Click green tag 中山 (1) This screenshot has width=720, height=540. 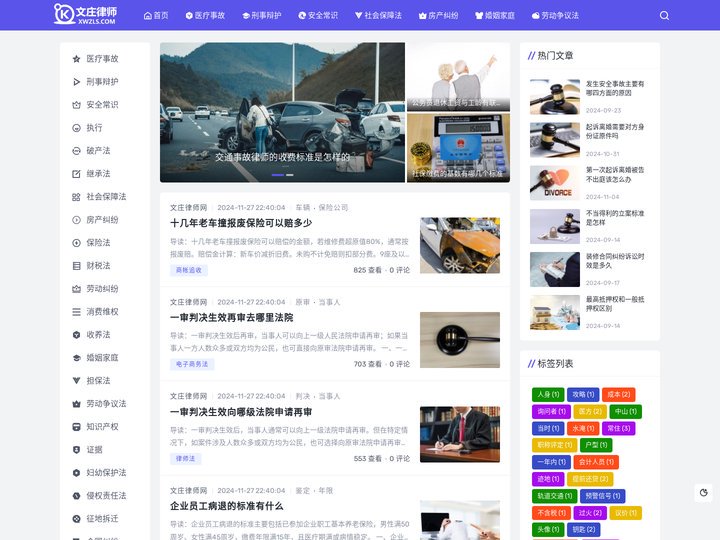coord(626,411)
